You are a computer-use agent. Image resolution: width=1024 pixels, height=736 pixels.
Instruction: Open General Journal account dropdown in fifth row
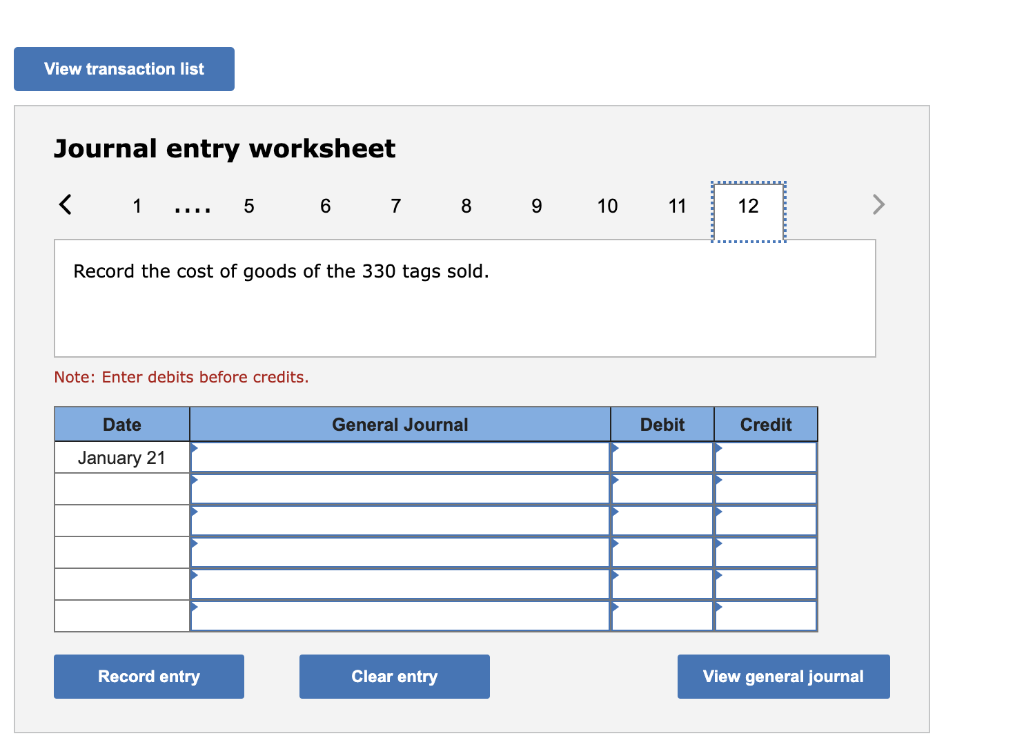(x=400, y=584)
